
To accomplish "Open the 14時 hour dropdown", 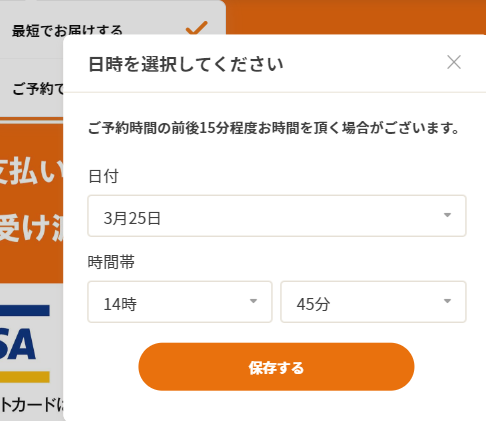I will (x=180, y=302).
